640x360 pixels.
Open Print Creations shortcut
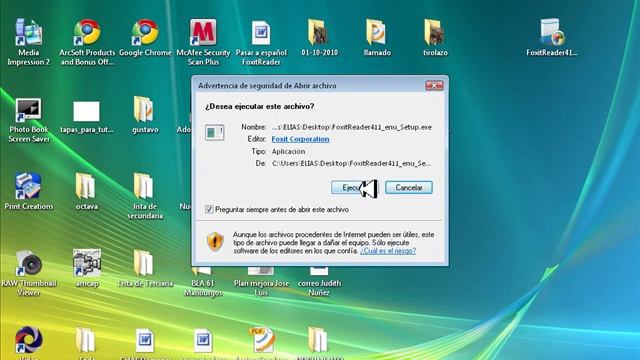click(29, 191)
